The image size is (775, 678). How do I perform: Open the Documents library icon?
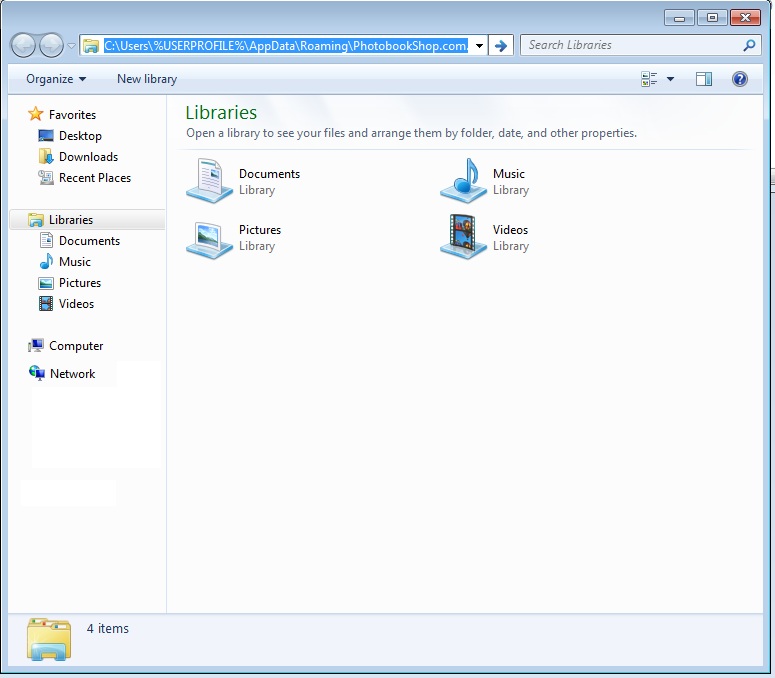pos(210,181)
